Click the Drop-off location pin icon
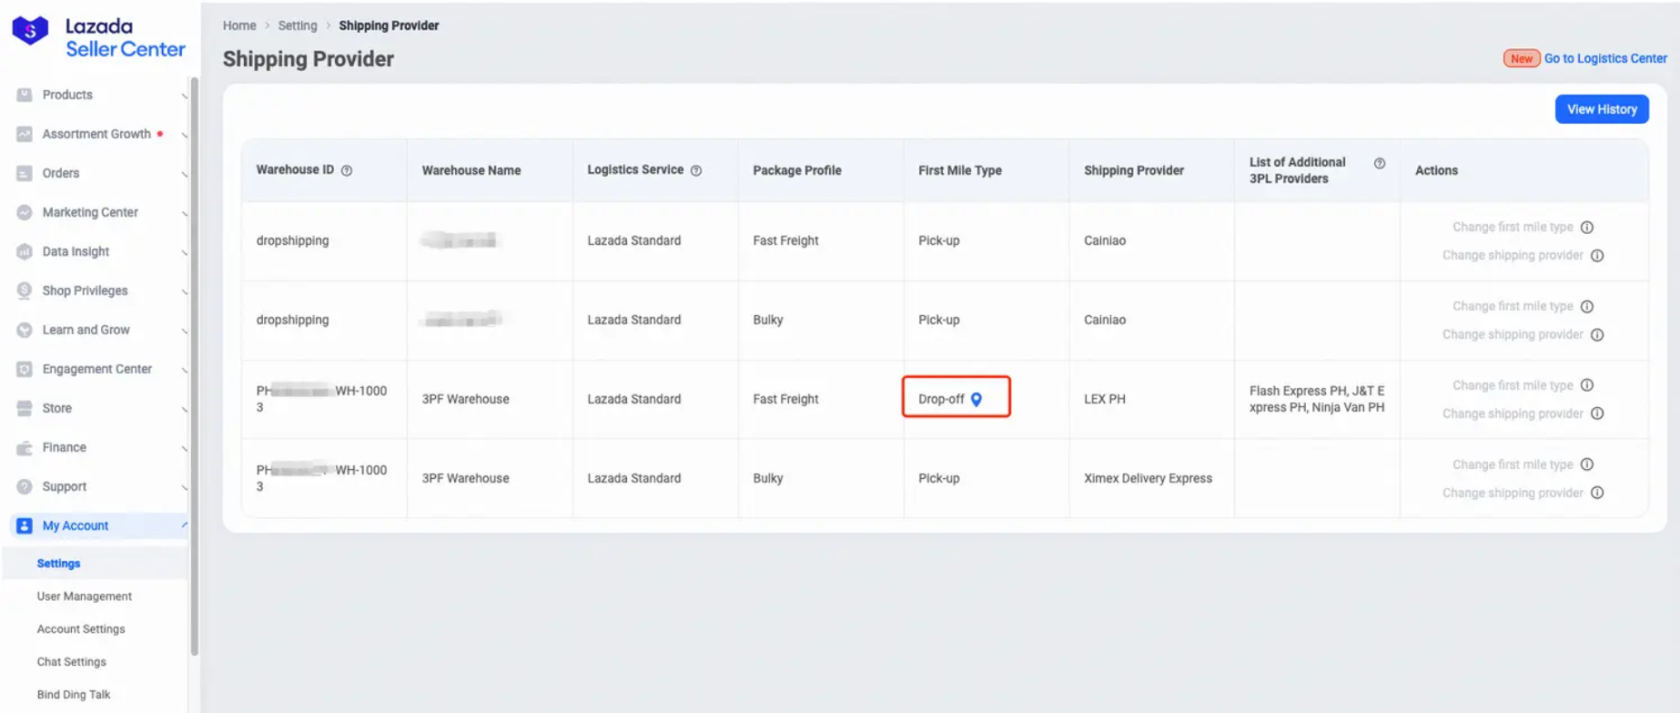 point(977,399)
